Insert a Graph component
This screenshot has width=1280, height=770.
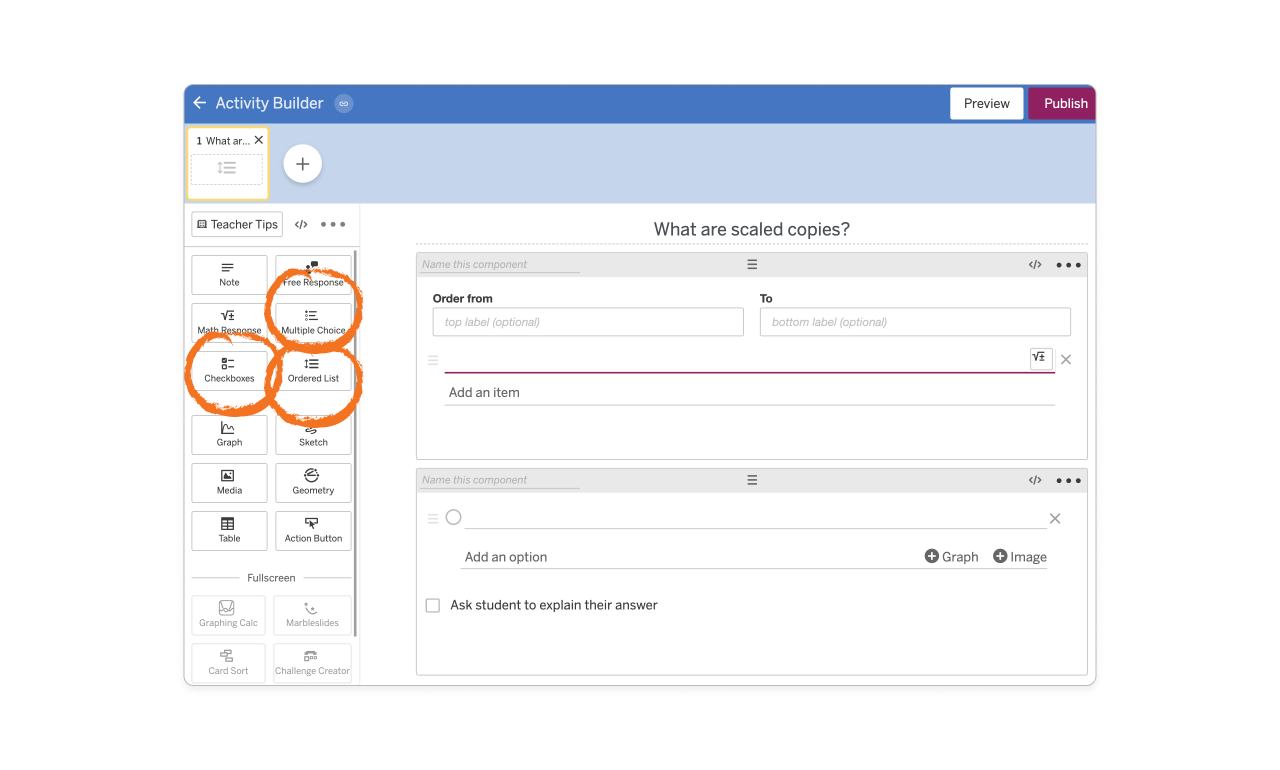tap(229, 434)
